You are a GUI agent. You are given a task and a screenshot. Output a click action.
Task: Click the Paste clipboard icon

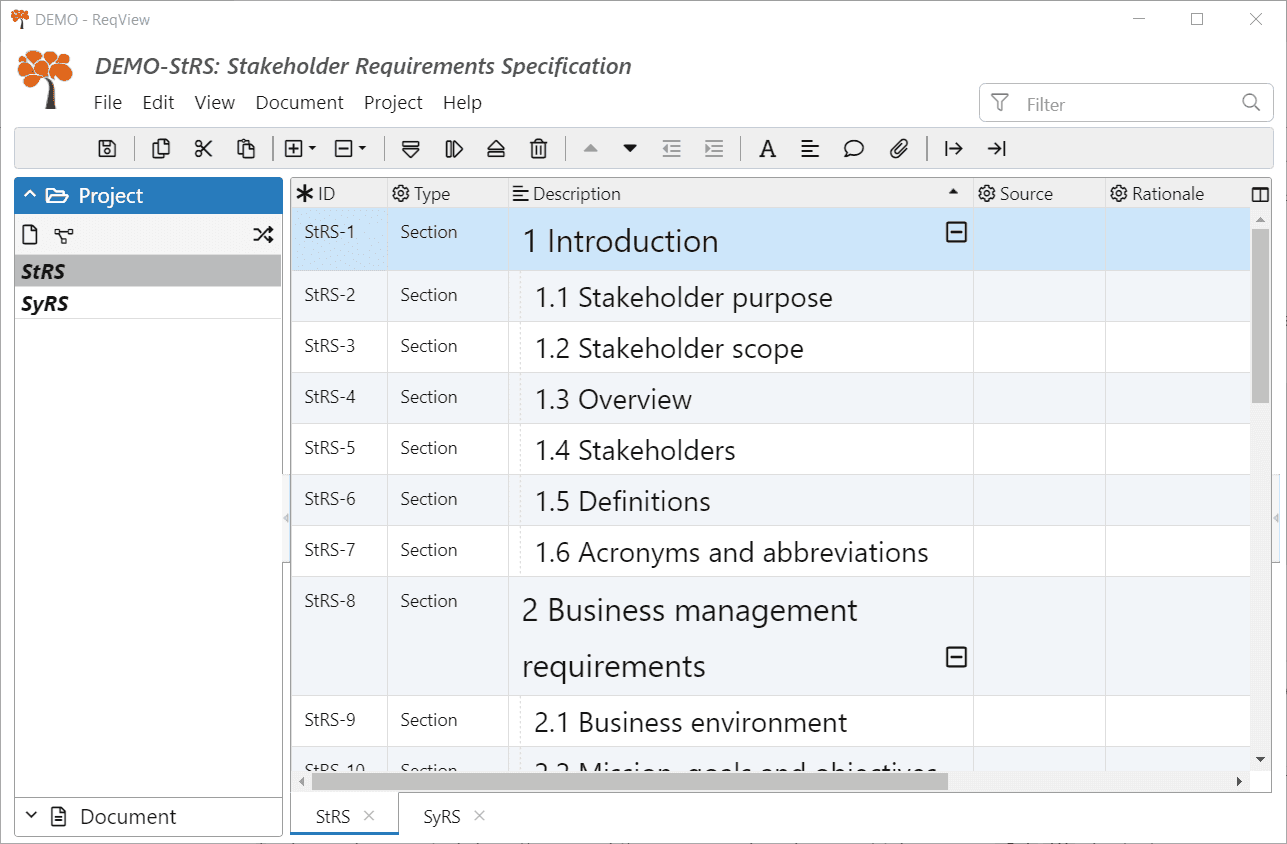pos(246,149)
